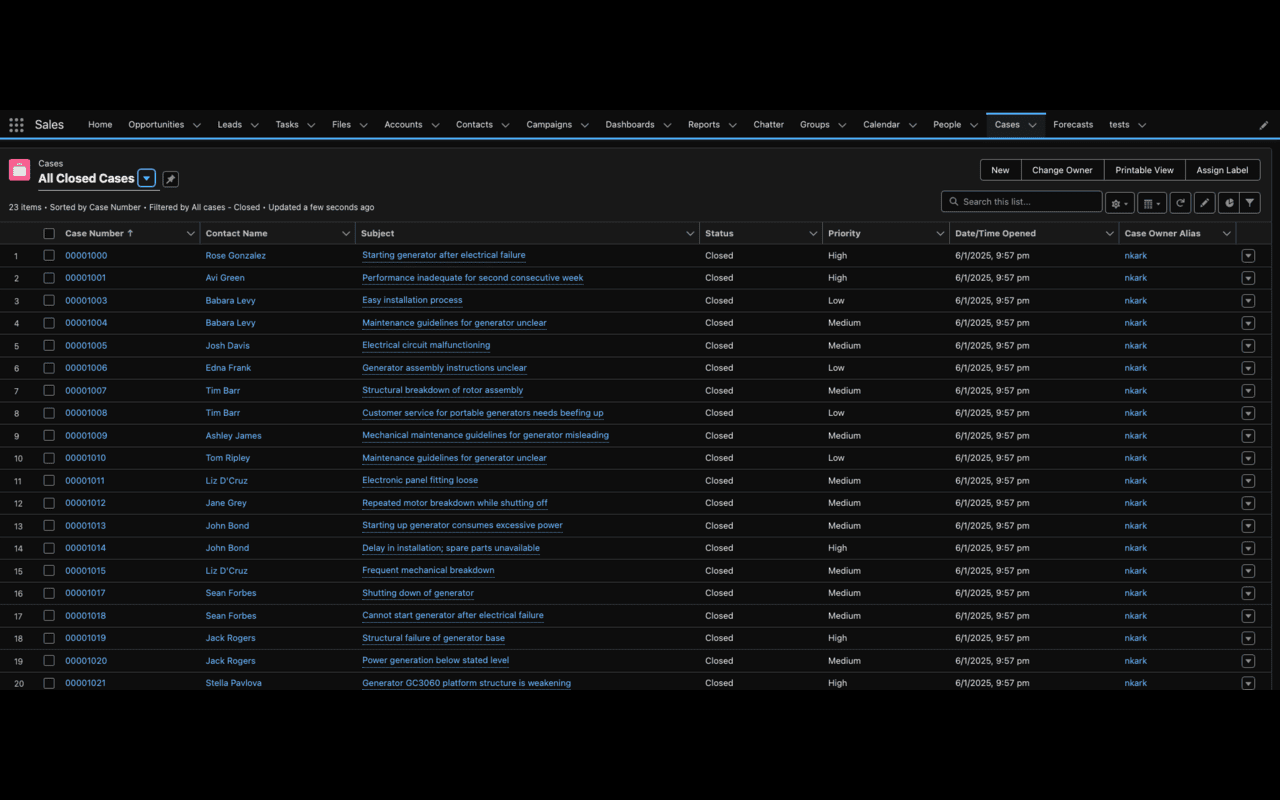The image size is (1280, 800).
Task: Open the filters panel icon
Action: [1250, 202]
